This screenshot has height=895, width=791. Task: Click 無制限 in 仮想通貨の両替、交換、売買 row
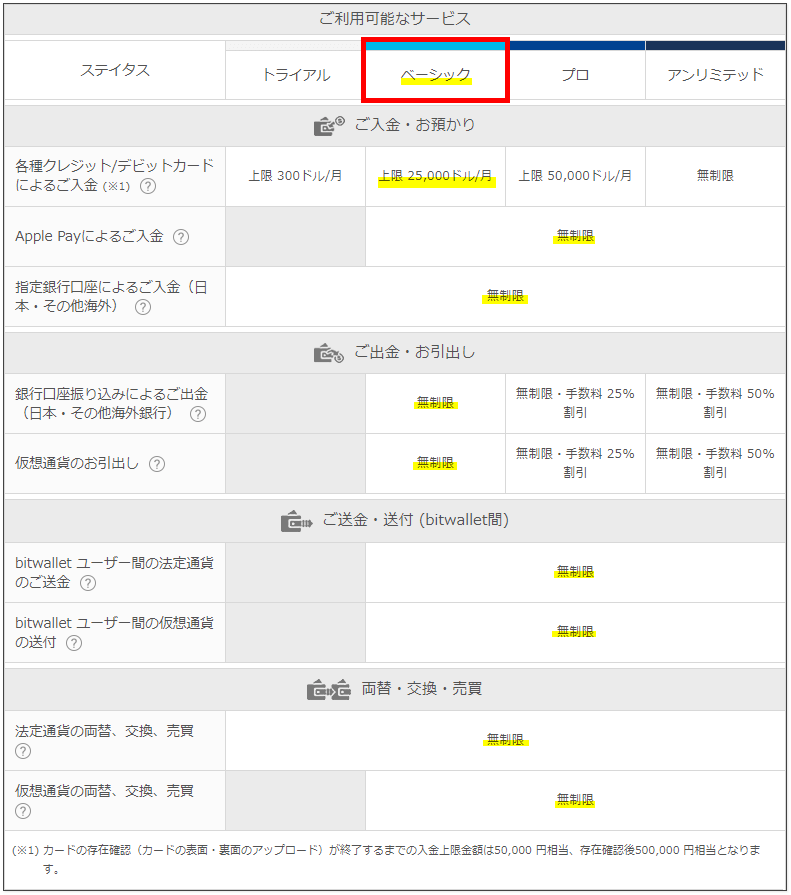tap(575, 800)
